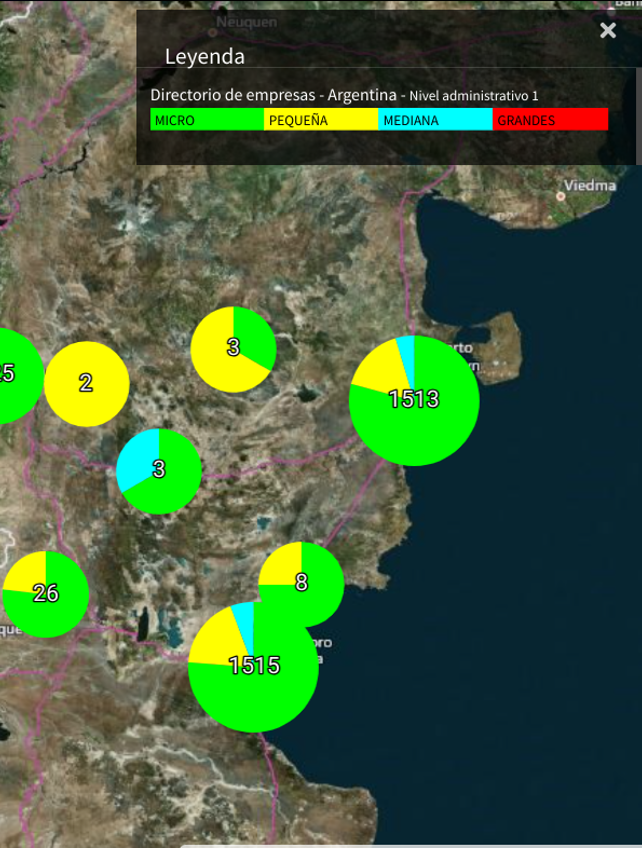Click the red GRANDES legend swatch
The width and height of the screenshot is (642, 848).
(551, 120)
